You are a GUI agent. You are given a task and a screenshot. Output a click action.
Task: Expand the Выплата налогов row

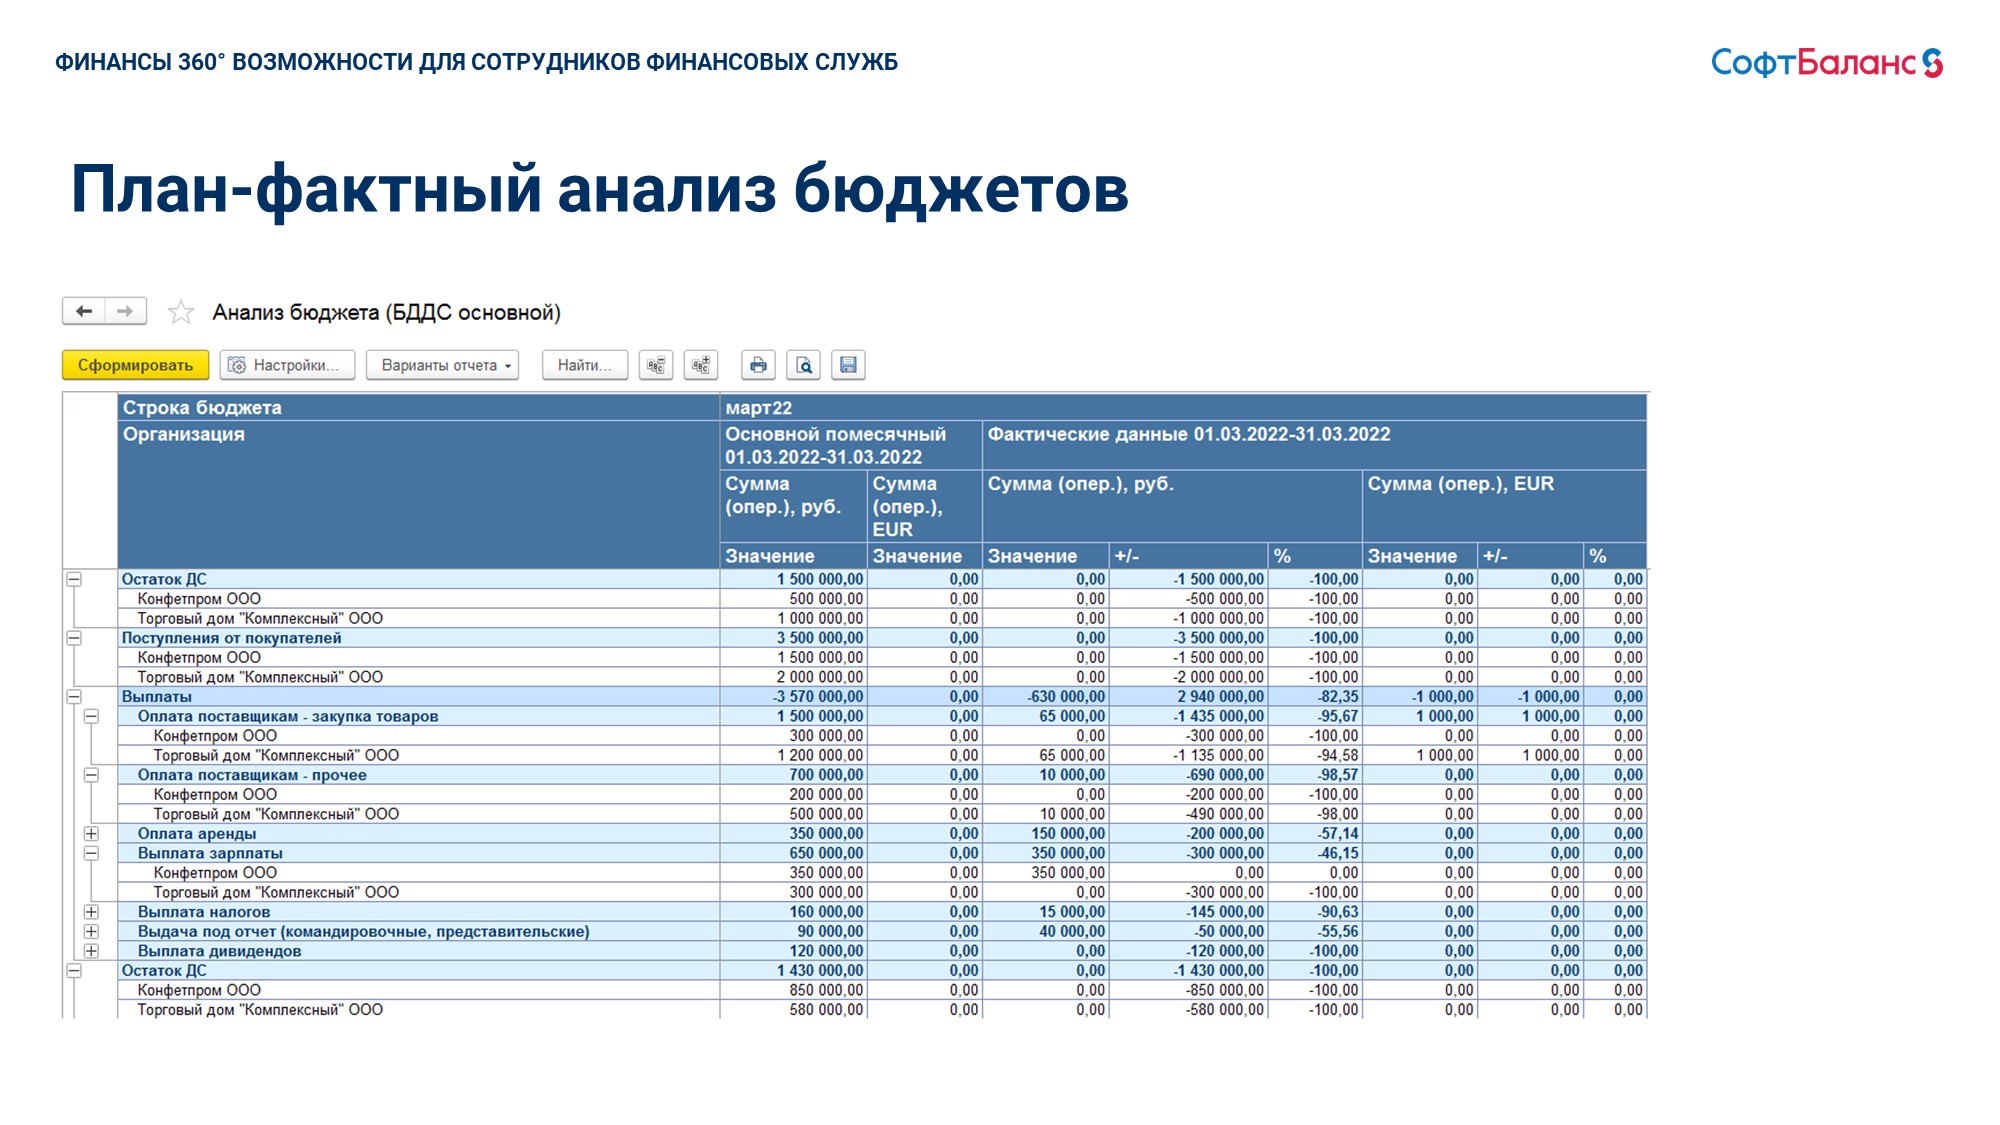[91, 912]
